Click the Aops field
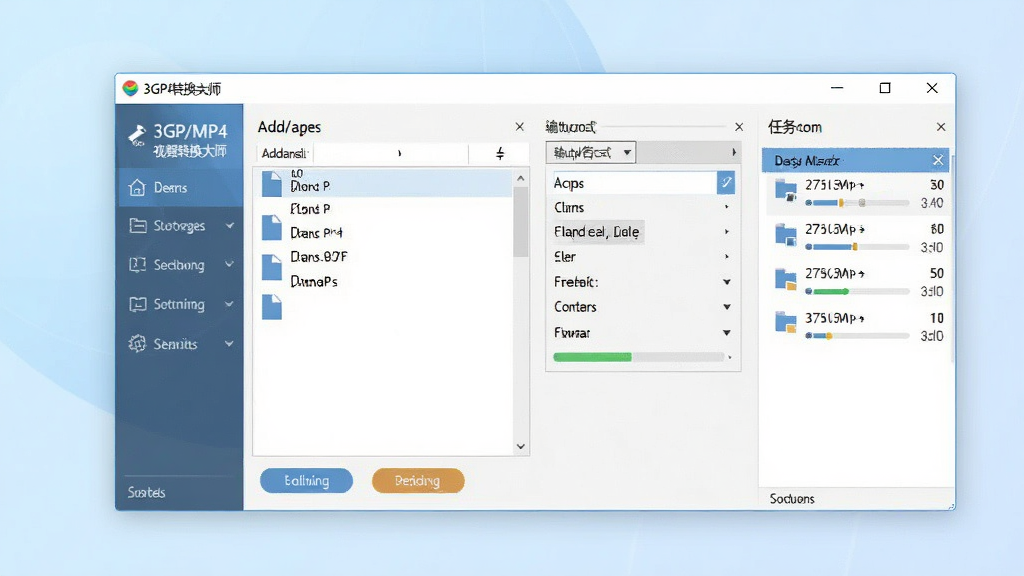1024x576 pixels. point(634,183)
